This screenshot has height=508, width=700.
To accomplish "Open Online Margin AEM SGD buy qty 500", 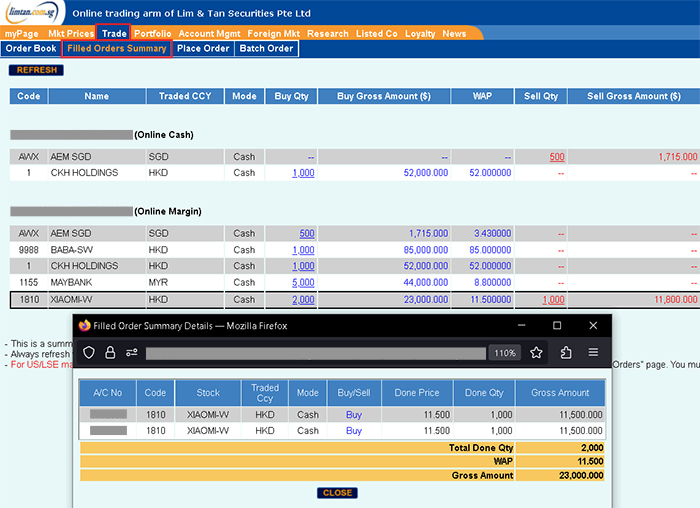I will pyautogui.click(x=307, y=233).
